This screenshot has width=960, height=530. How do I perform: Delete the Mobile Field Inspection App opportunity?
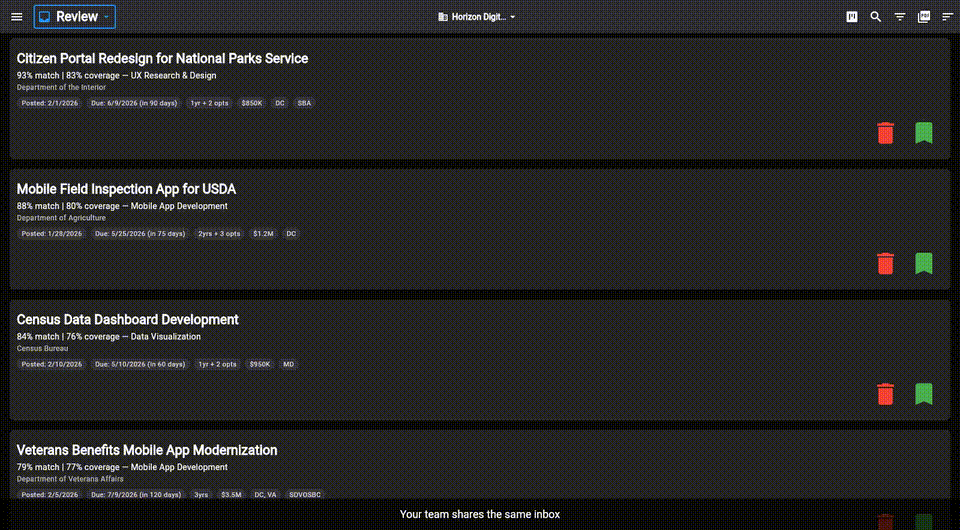tap(885, 264)
